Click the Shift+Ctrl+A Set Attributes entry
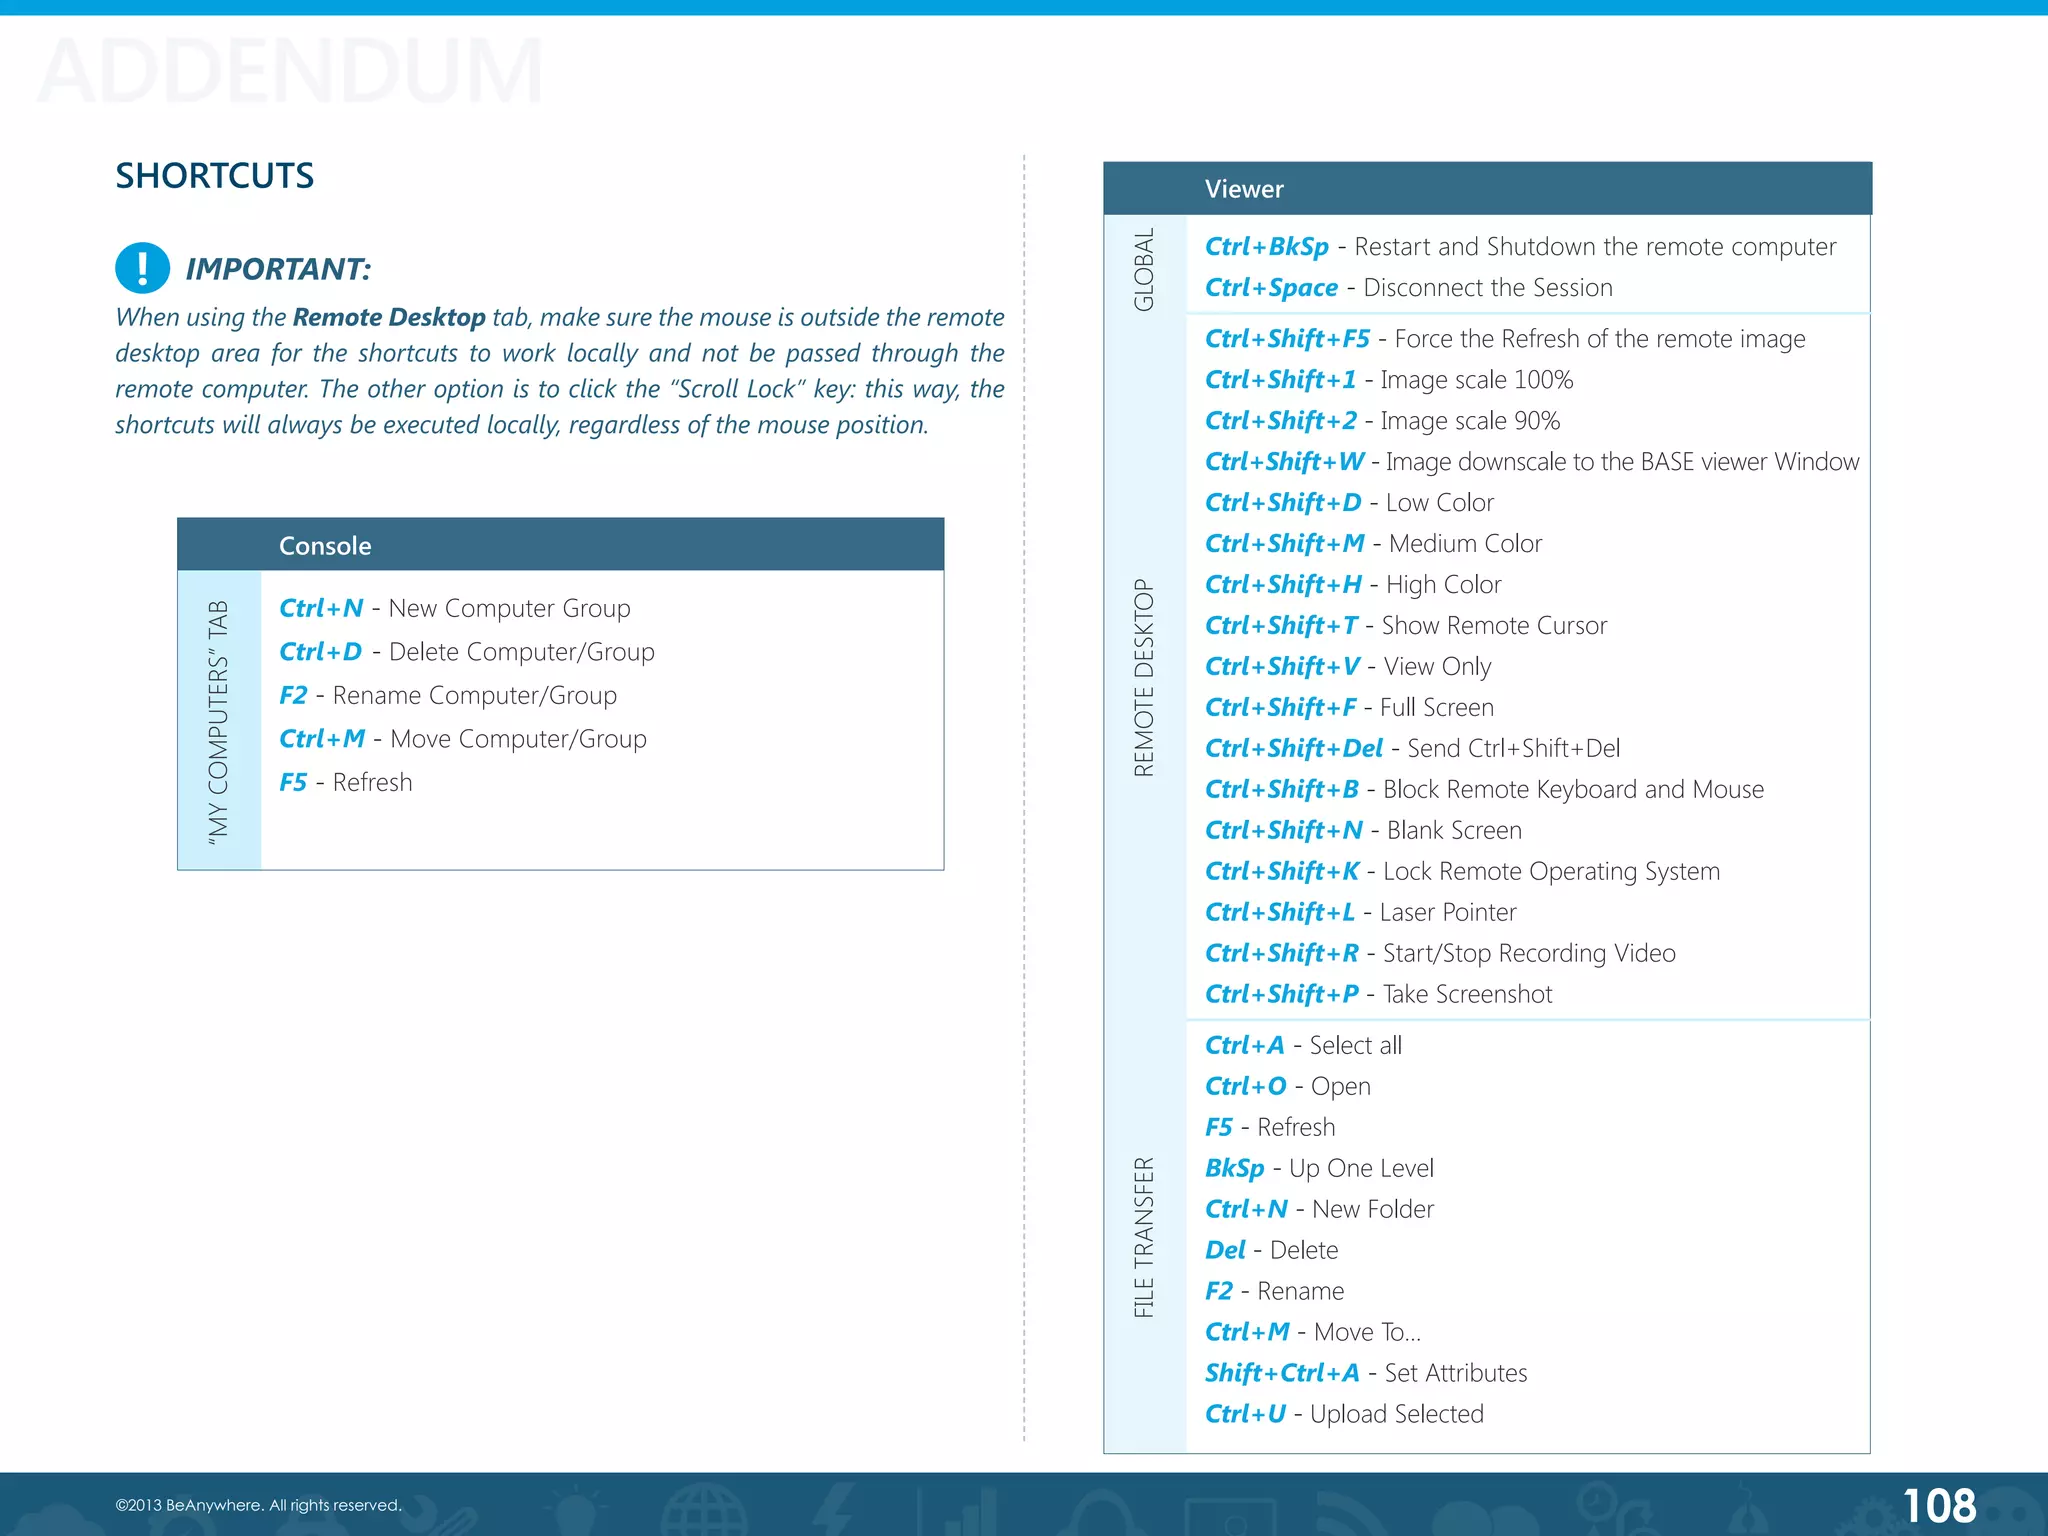 point(1365,1373)
